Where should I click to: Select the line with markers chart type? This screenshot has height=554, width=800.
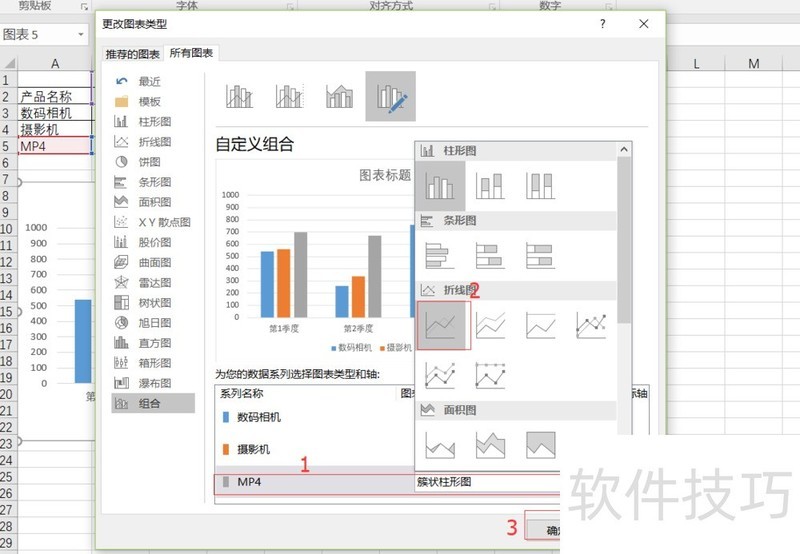click(591, 325)
